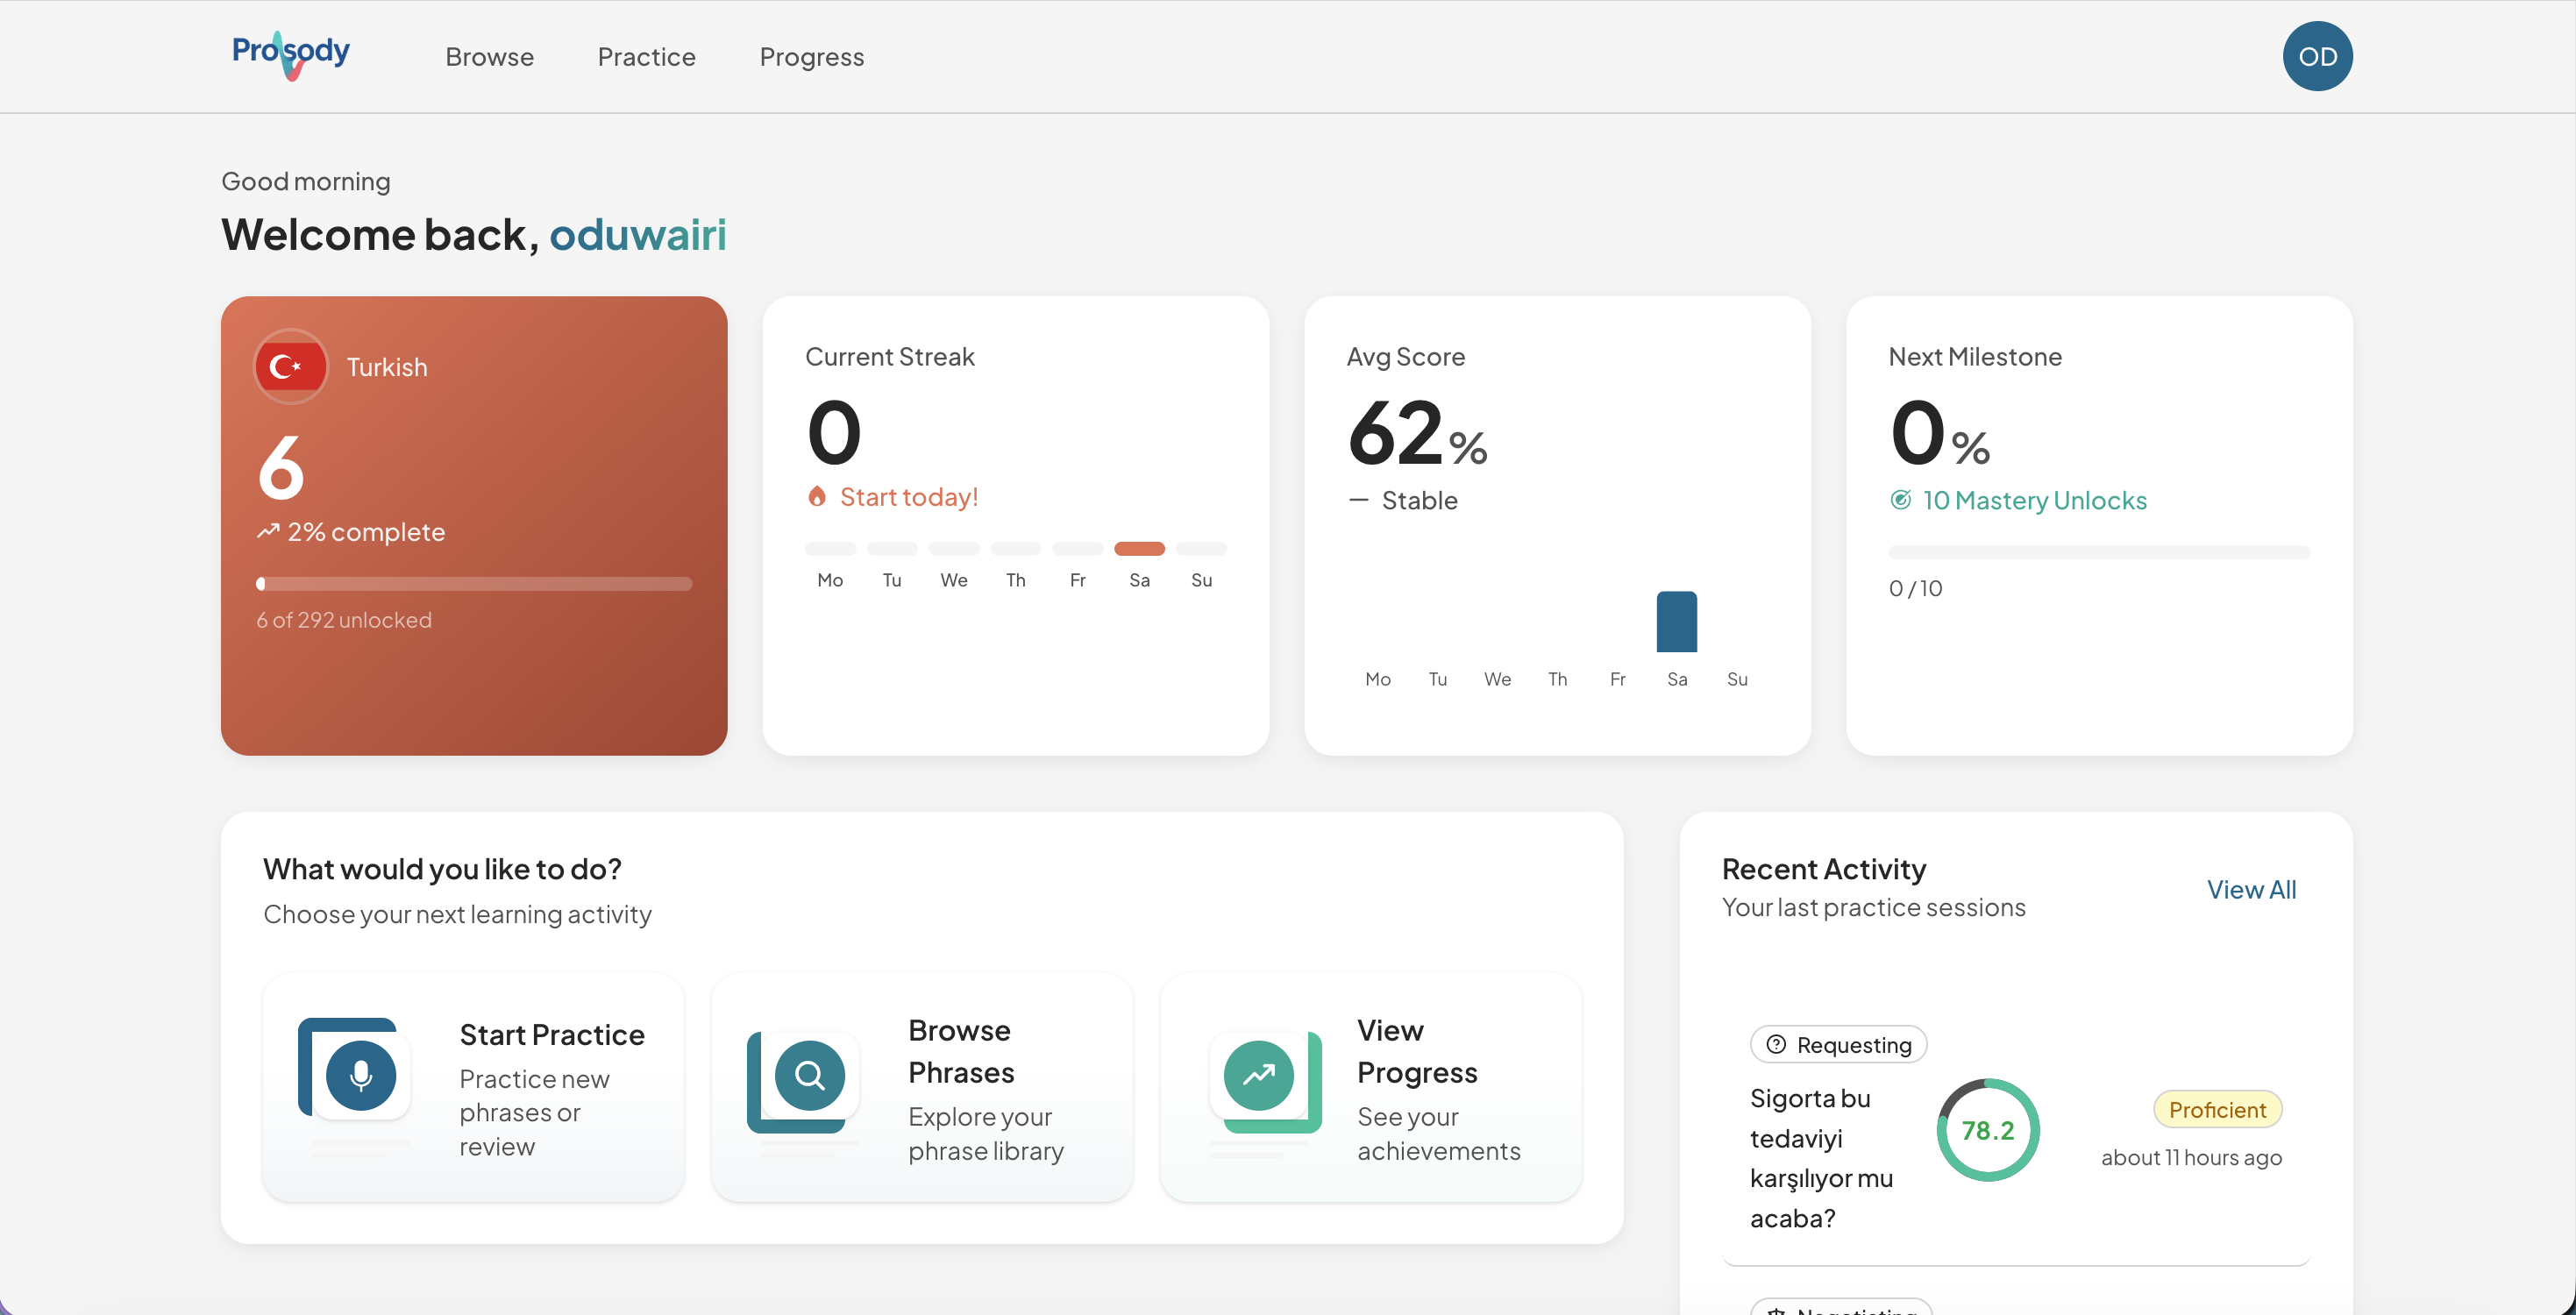Image resolution: width=2576 pixels, height=1315 pixels.
Task: Click the Turkish flag icon
Action: click(x=289, y=366)
